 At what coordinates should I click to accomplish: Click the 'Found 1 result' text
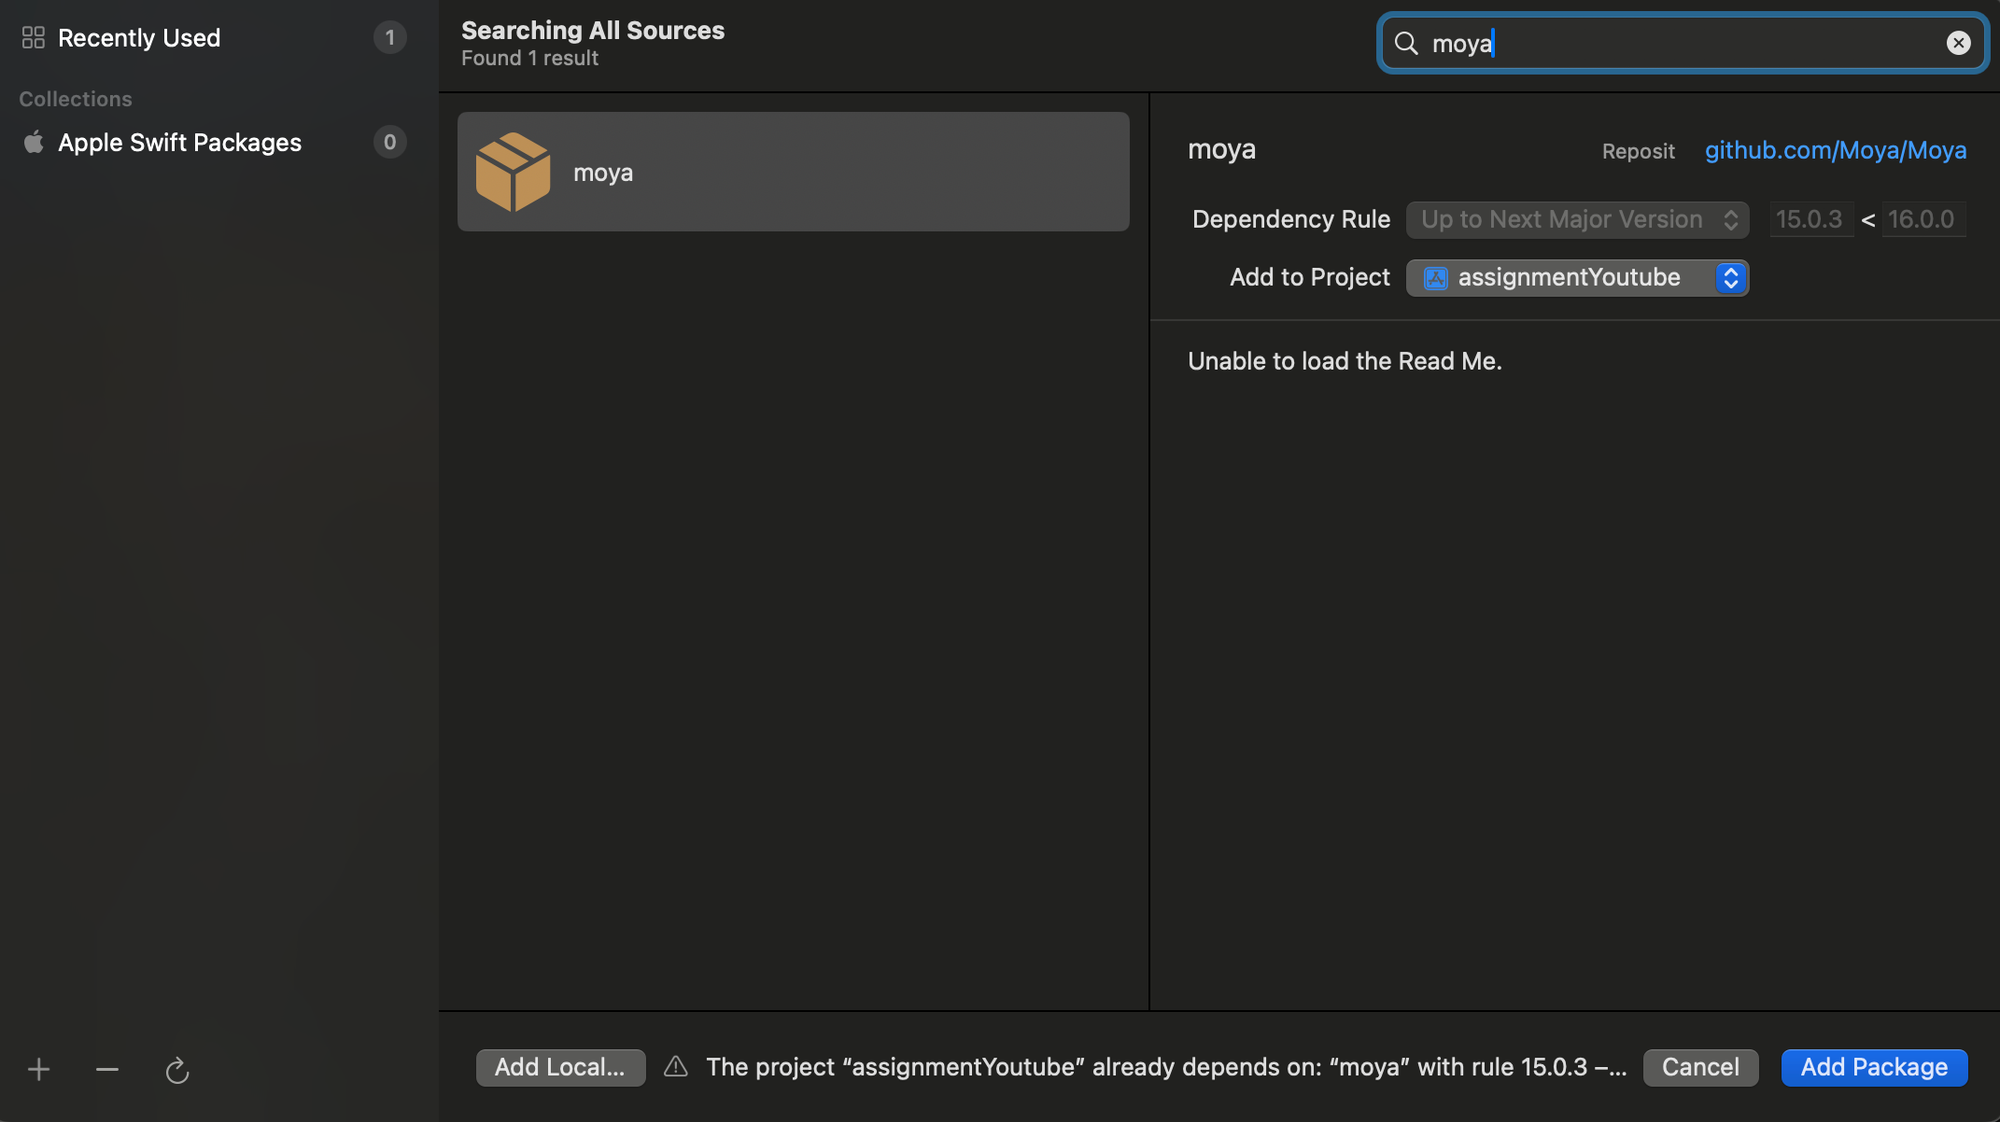click(x=530, y=59)
